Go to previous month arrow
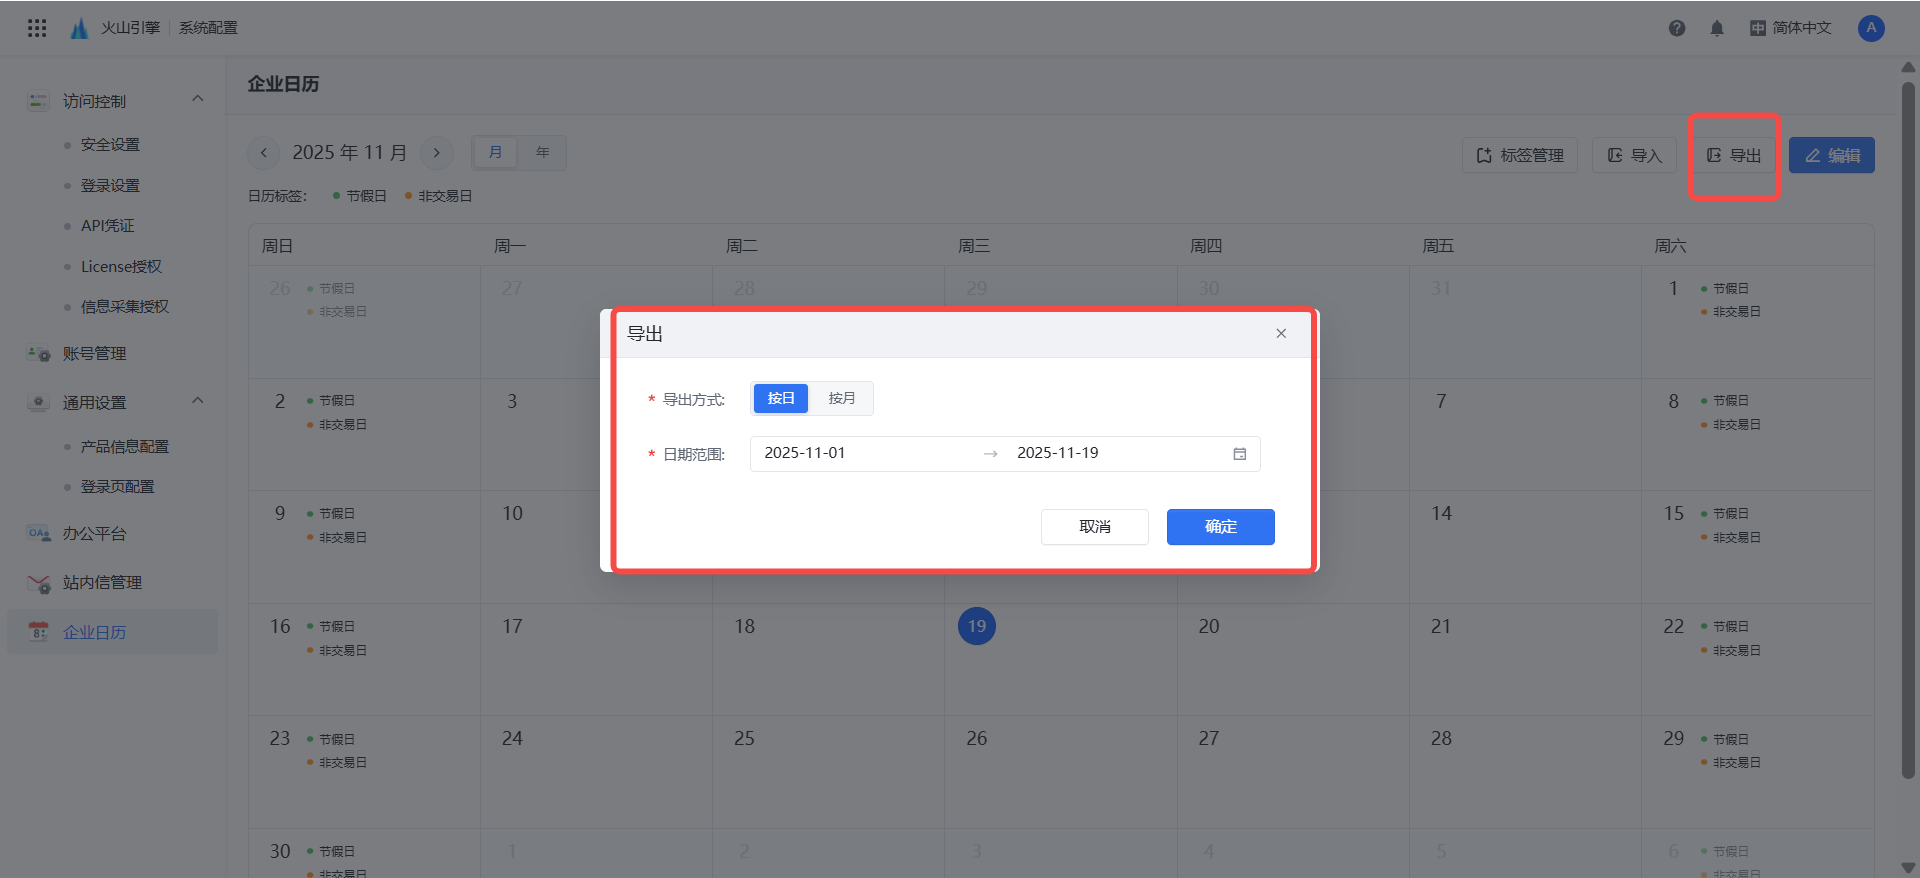This screenshot has width=1920, height=878. click(264, 153)
